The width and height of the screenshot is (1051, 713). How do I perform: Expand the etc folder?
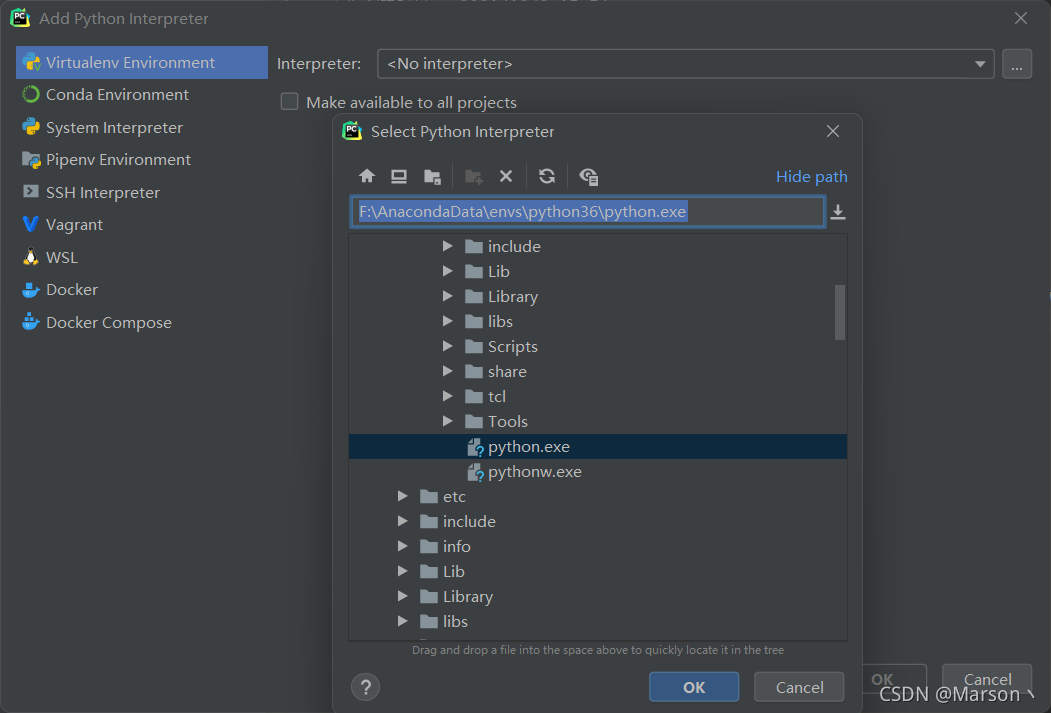[402, 497]
